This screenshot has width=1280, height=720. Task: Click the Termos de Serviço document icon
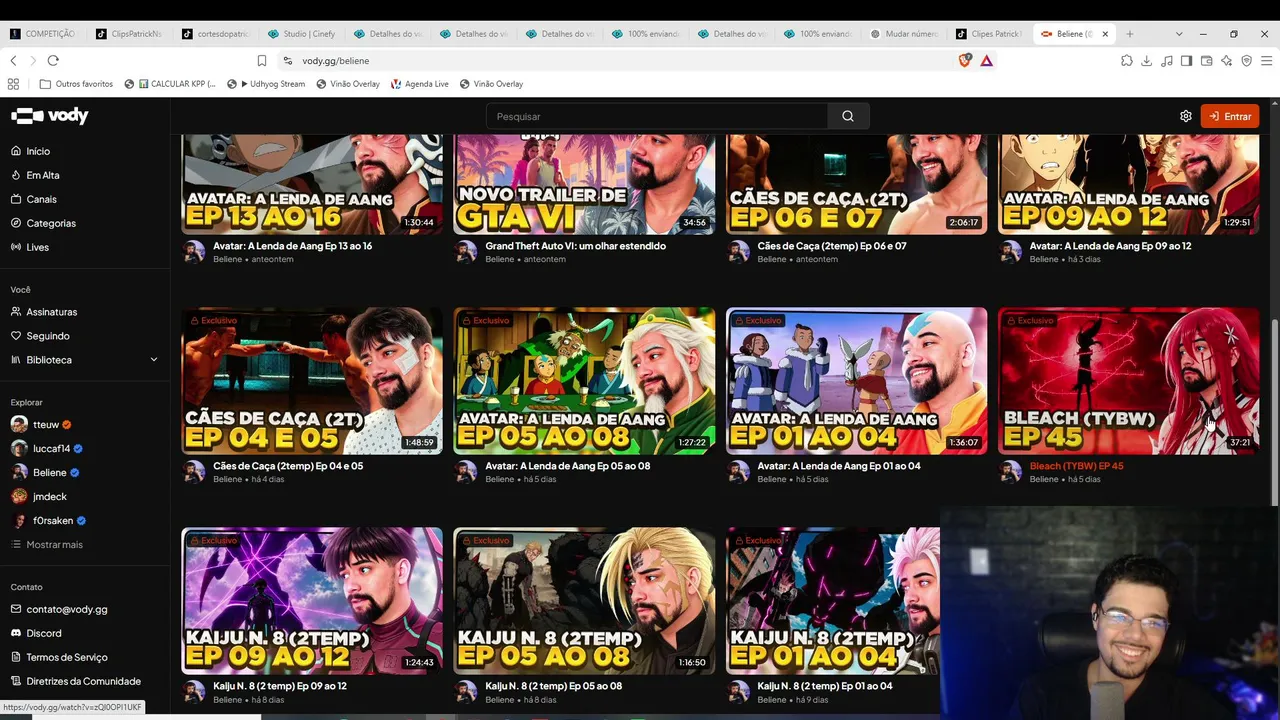pos(16,657)
